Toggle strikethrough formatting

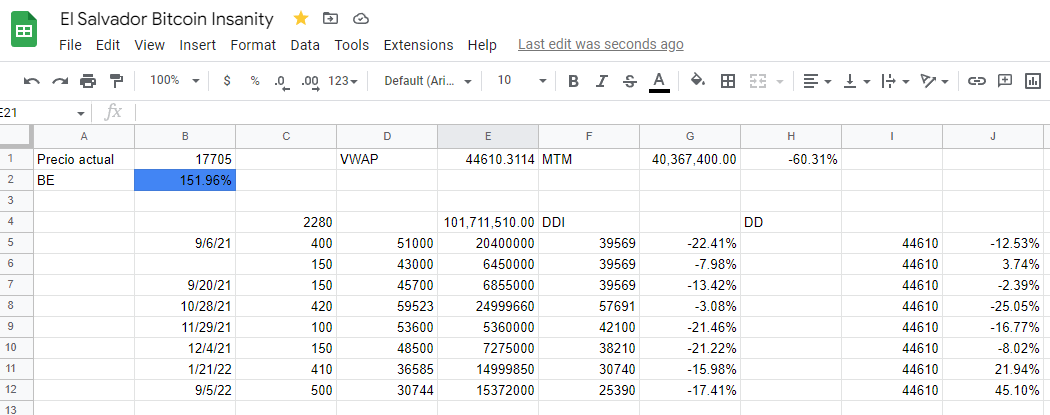pos(629,81)
